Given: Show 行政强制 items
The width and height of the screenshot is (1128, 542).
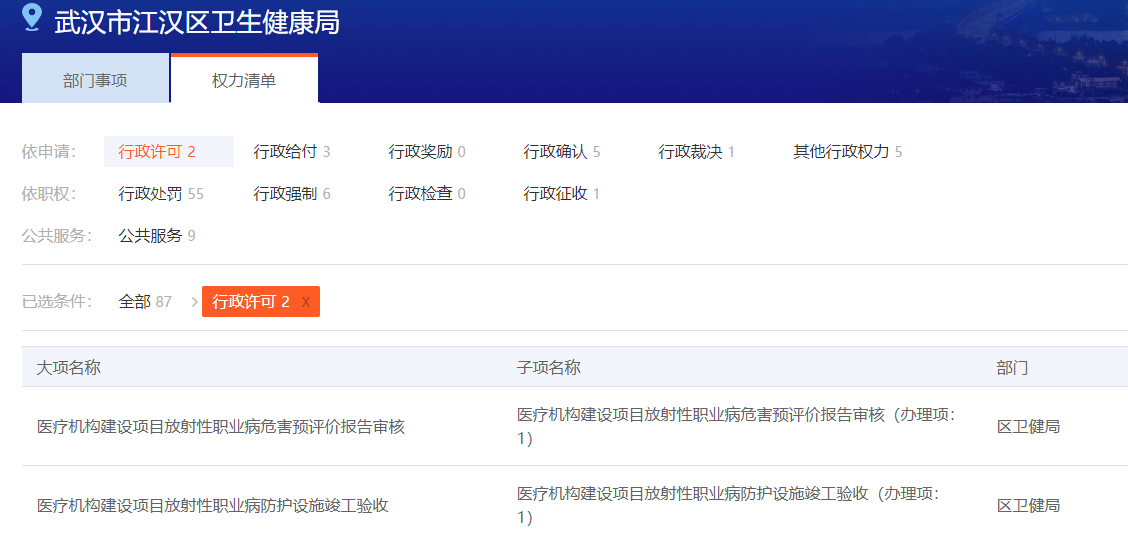Looking at the screenshot, I should click(x=291, y=194).
